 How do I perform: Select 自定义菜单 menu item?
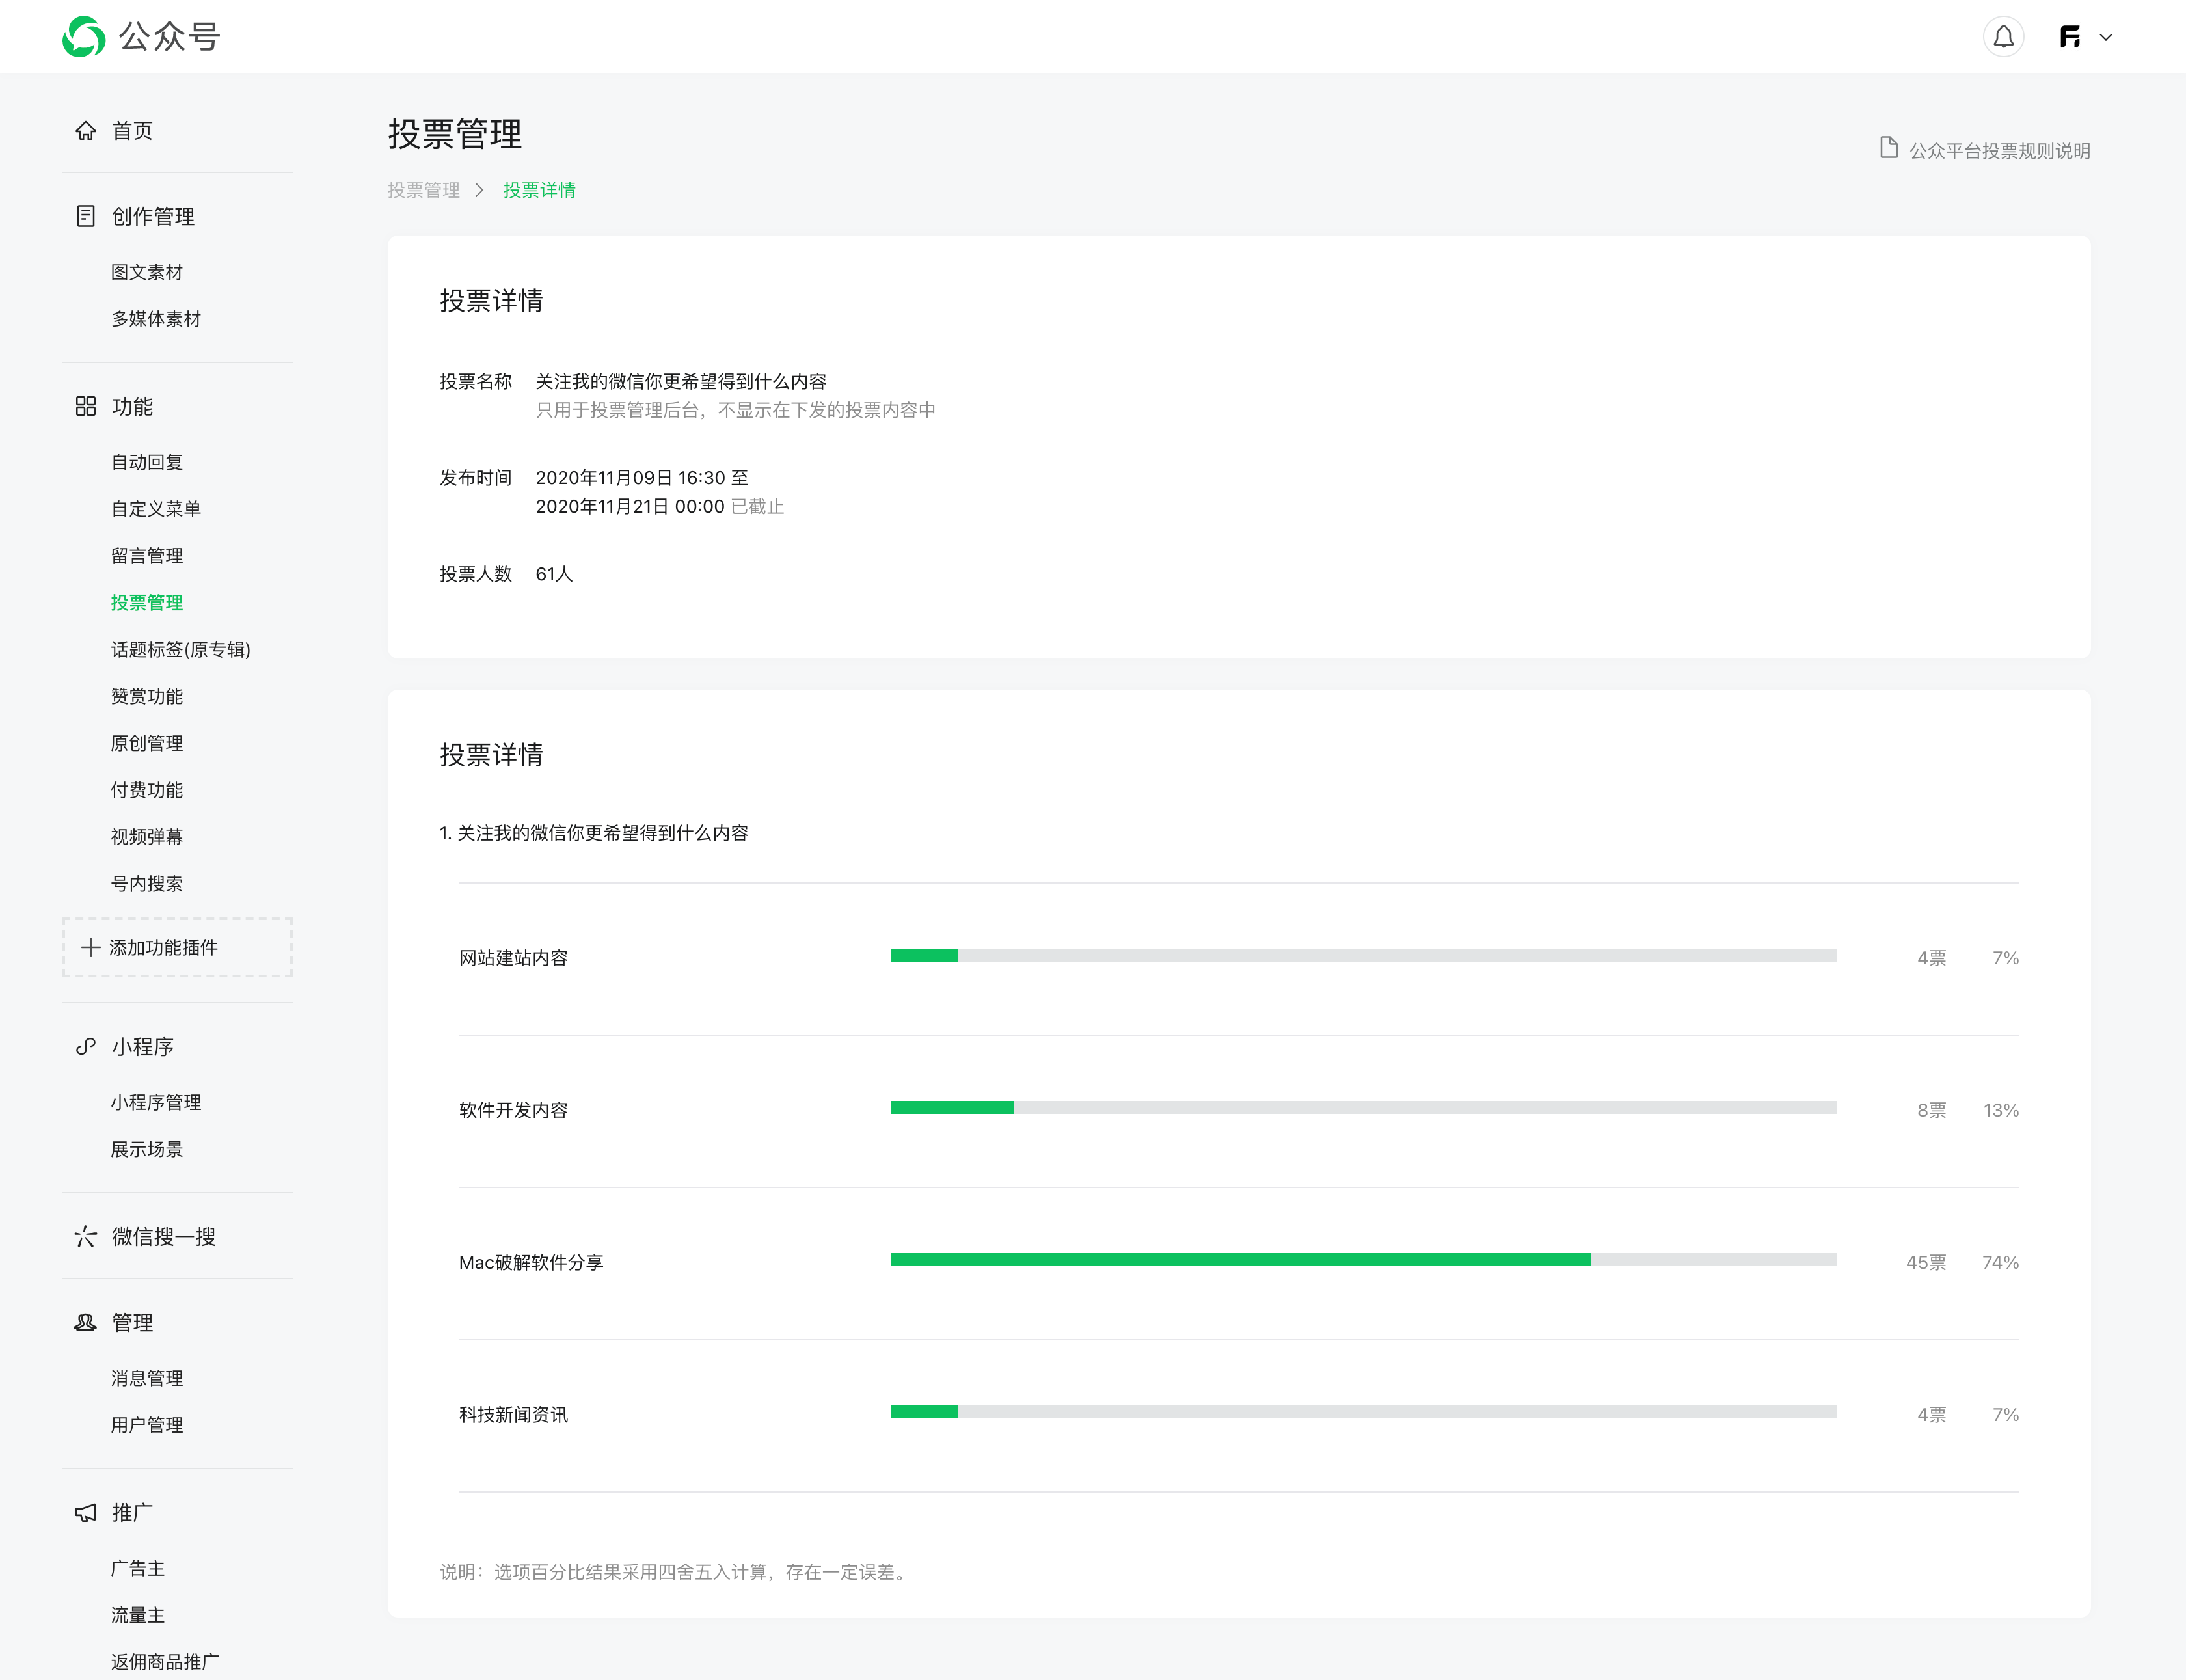pyautogui.click(x=156, y=509)
